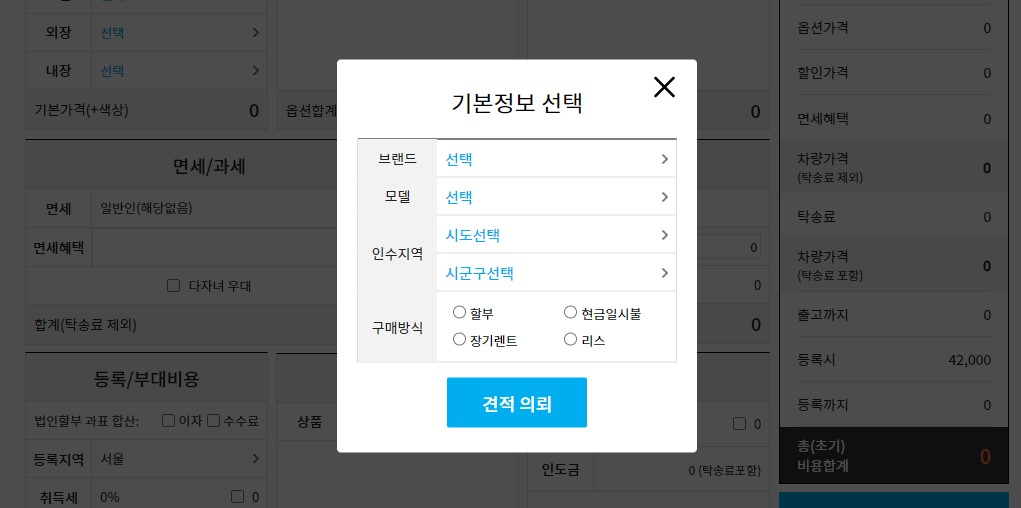Viewport: 1021px width, 508px height.
Task: Select the 리스 purchase option
Action: [570, 339]
